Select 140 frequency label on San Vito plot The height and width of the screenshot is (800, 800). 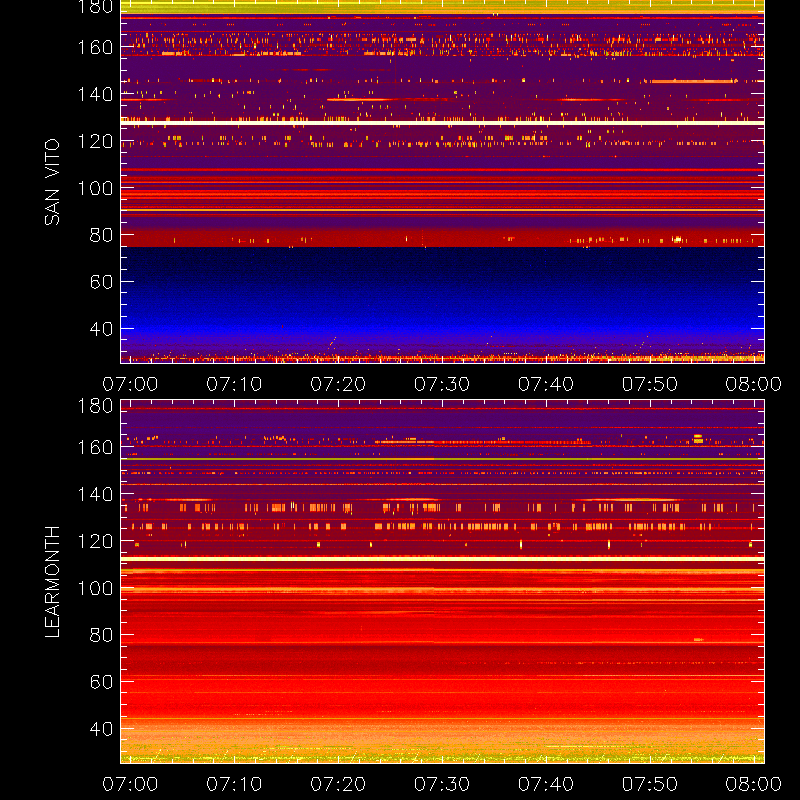95,94
